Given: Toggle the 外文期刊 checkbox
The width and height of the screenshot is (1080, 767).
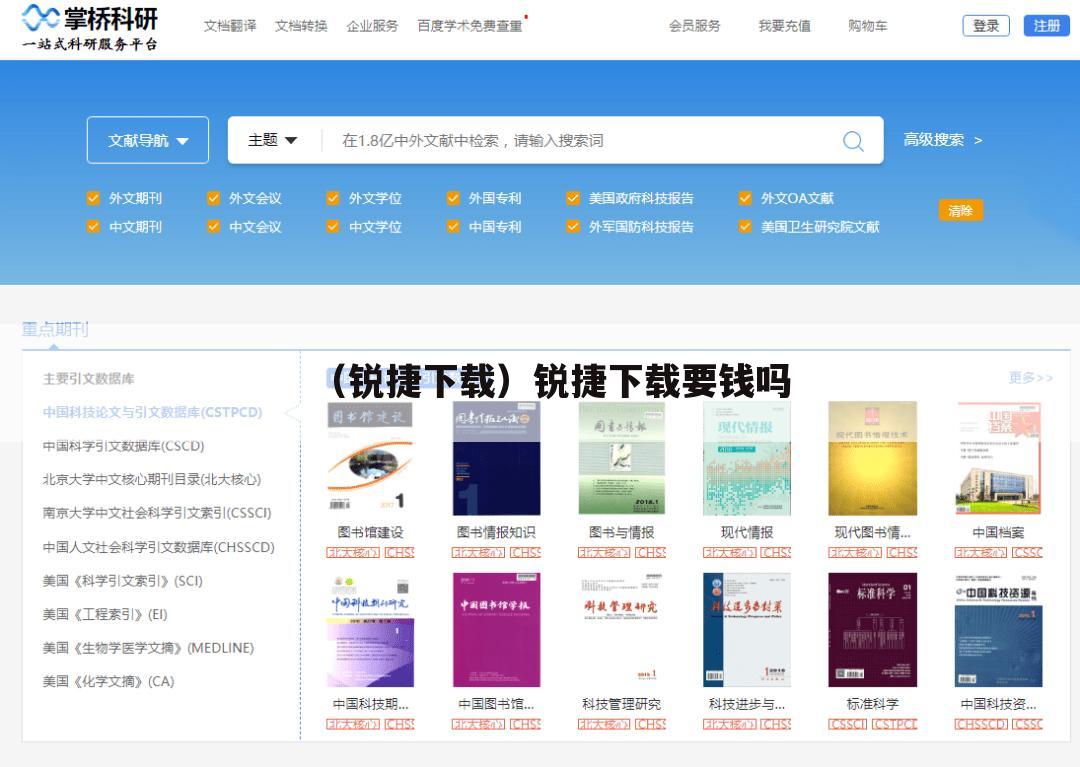Looking at the screenshot, I should 94,198.
